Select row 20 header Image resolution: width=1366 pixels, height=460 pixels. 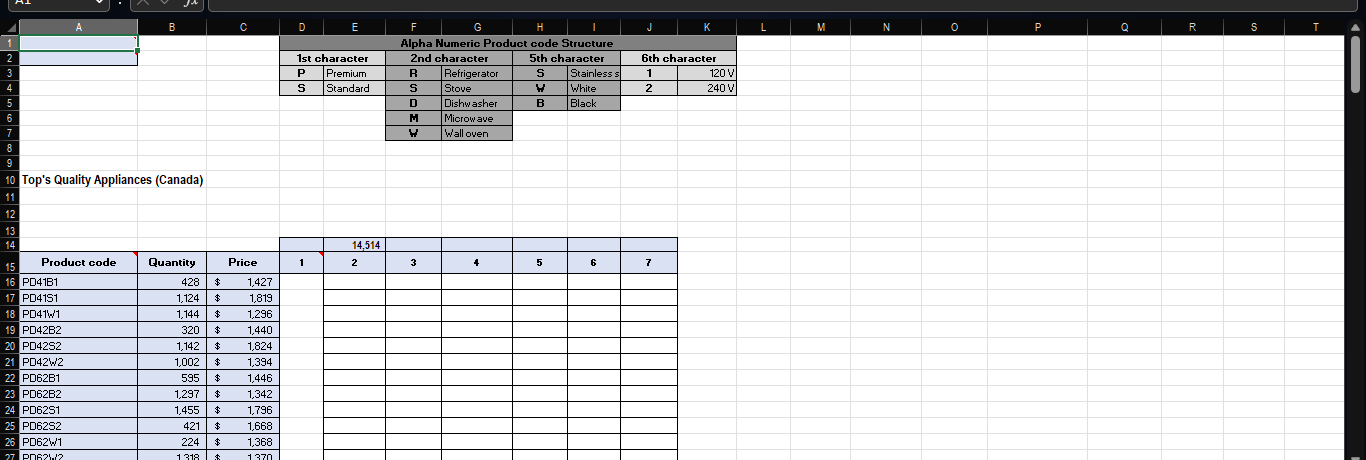[9, 345]
